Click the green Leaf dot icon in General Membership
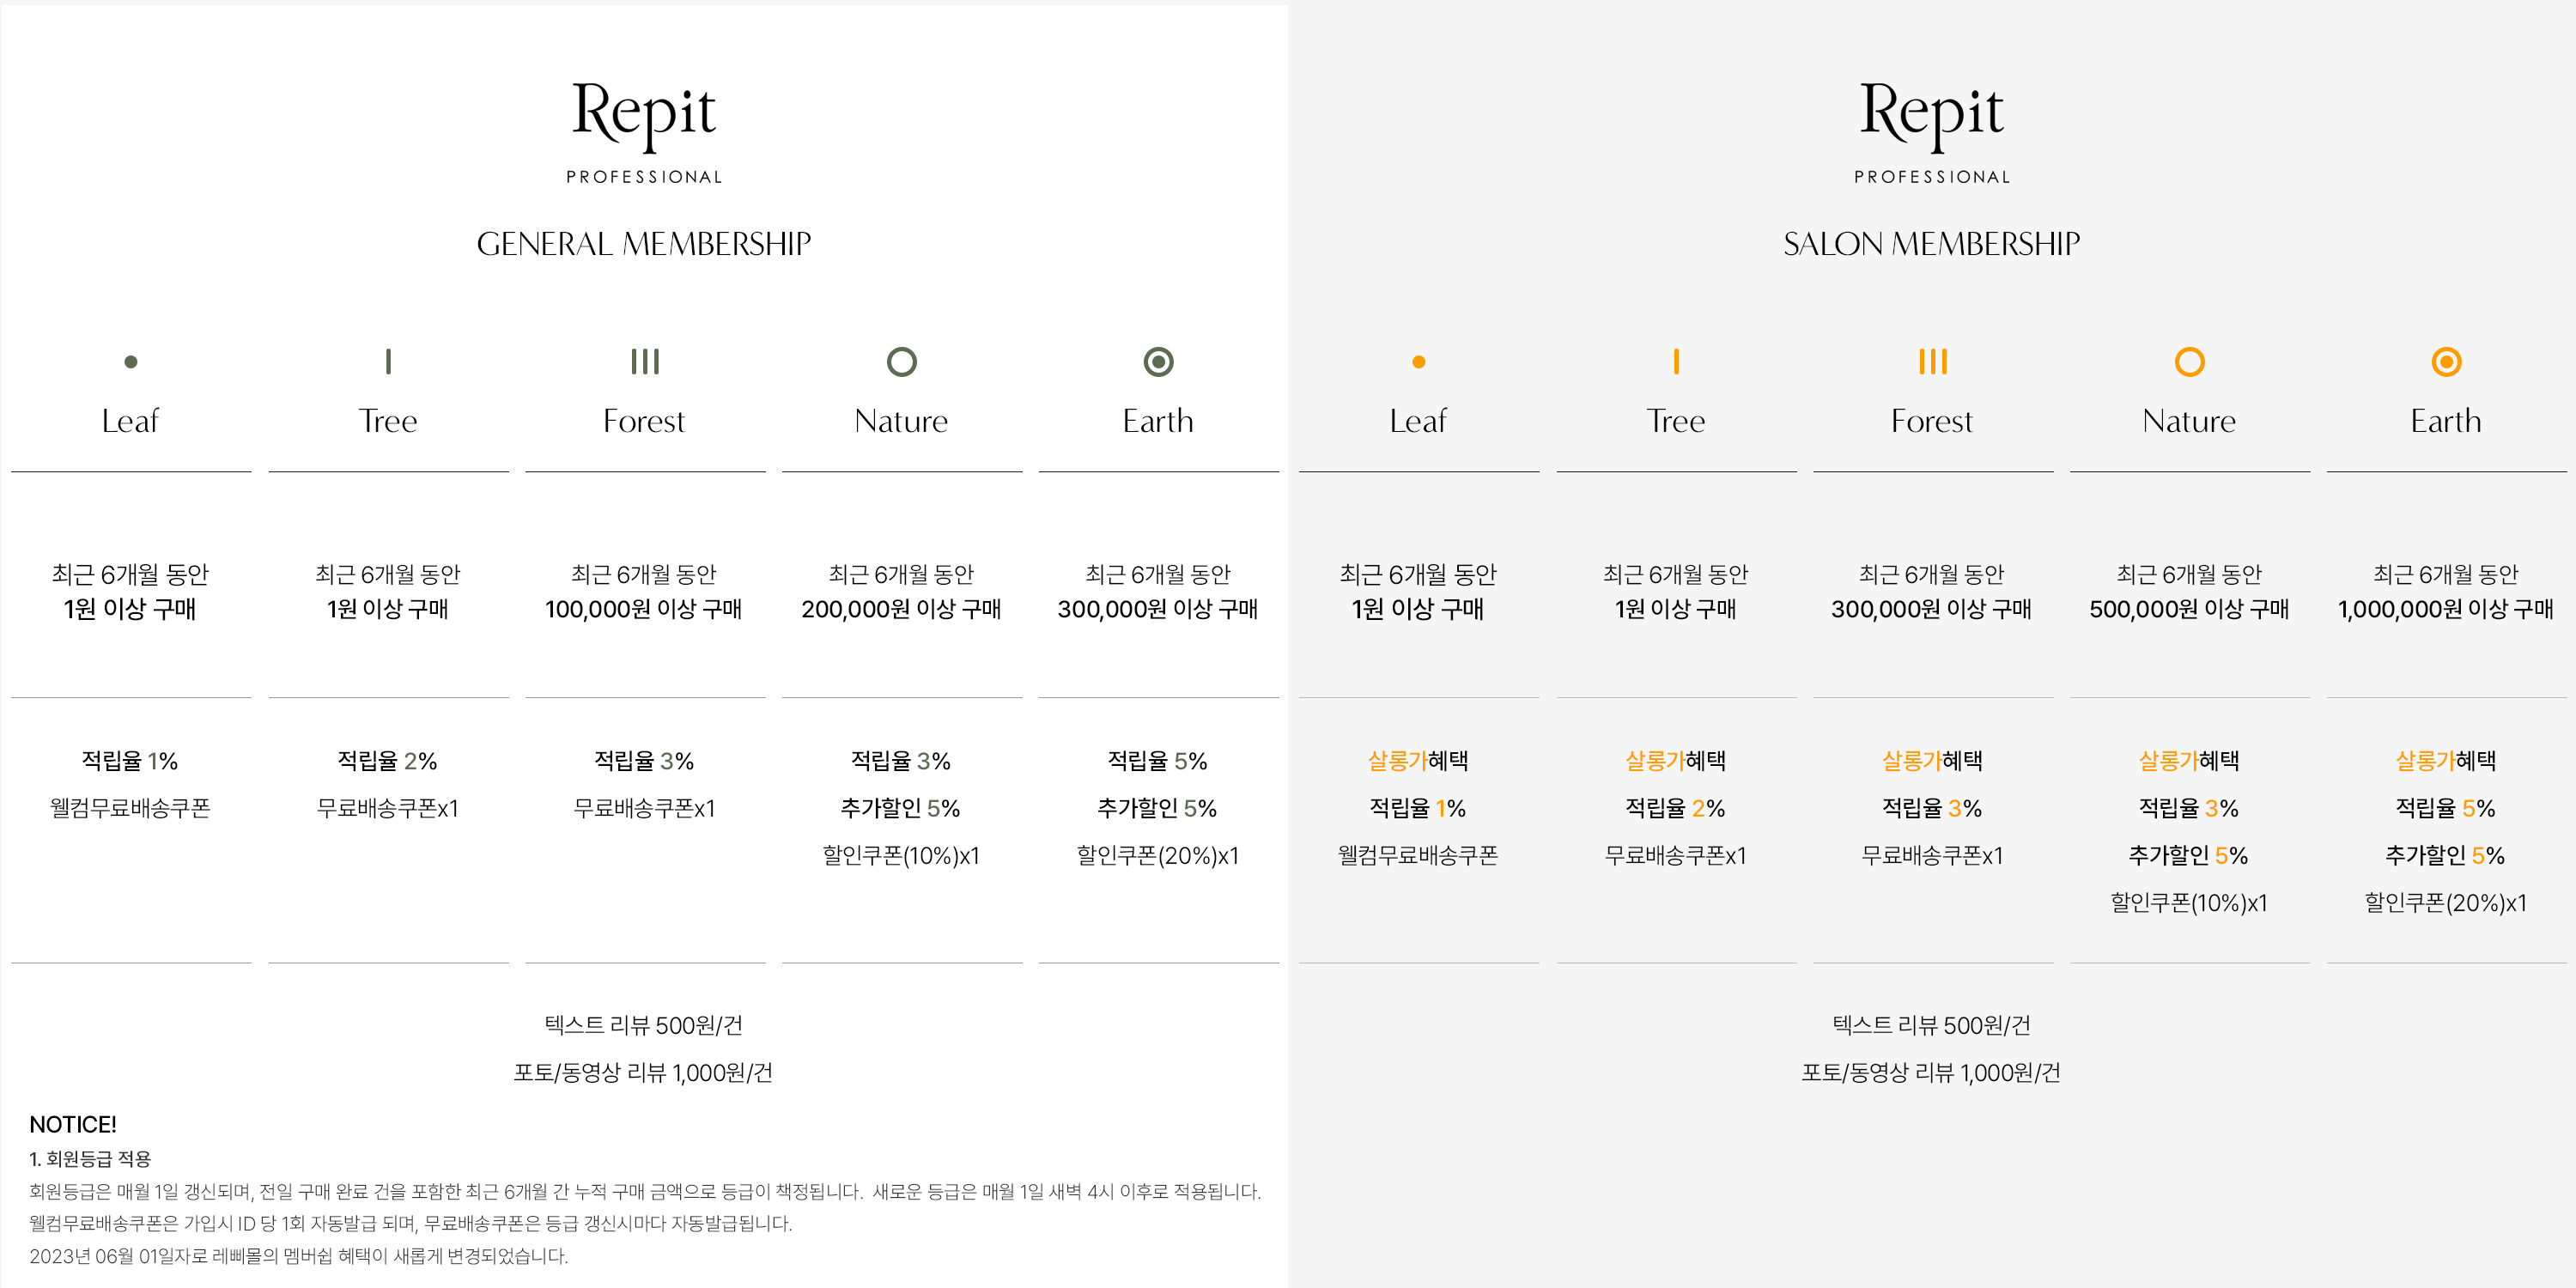This screenshot has width=2576, height=1288. point(131,362)
